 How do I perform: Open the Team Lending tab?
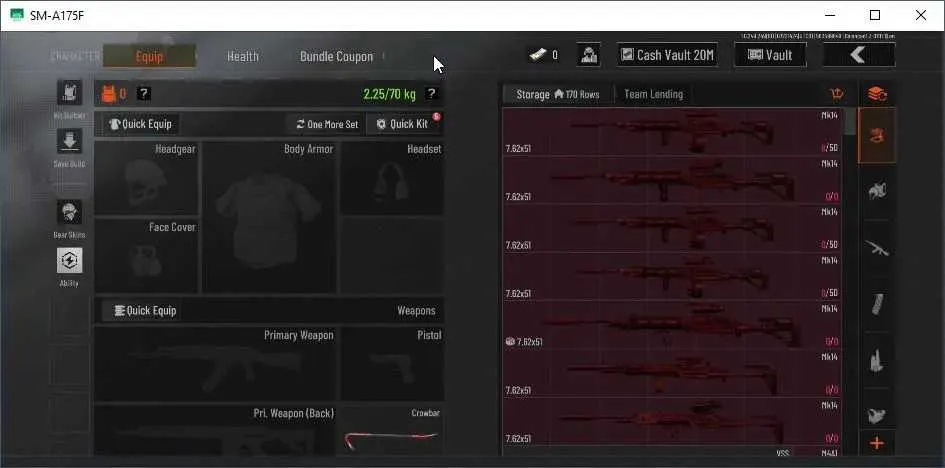(653, 94)
